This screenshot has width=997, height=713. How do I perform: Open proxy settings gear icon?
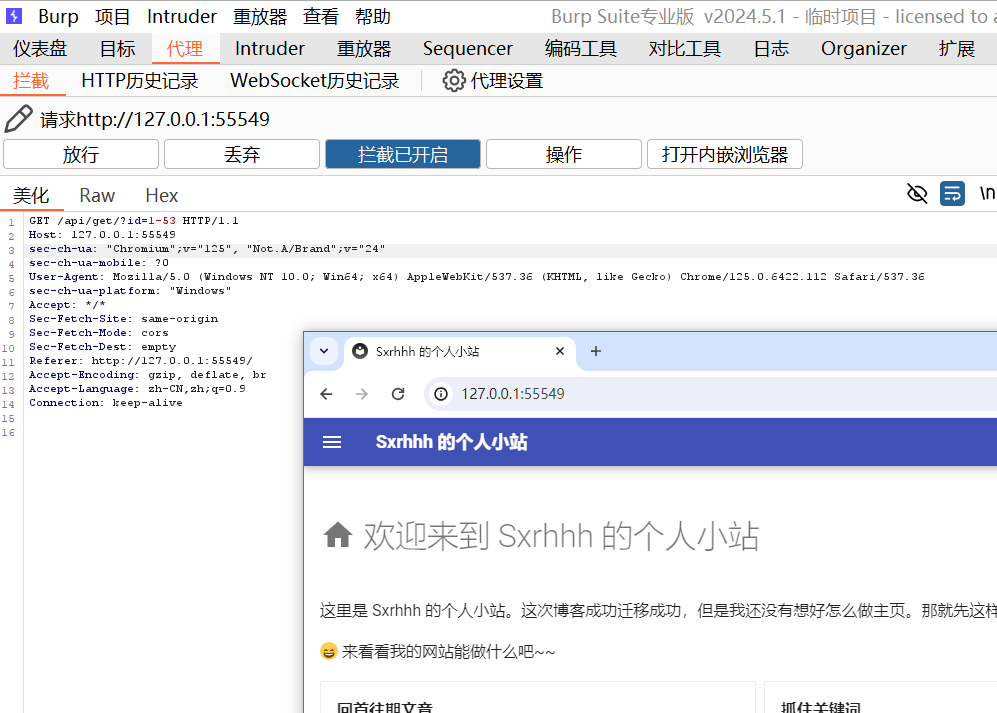coord(454,81)
